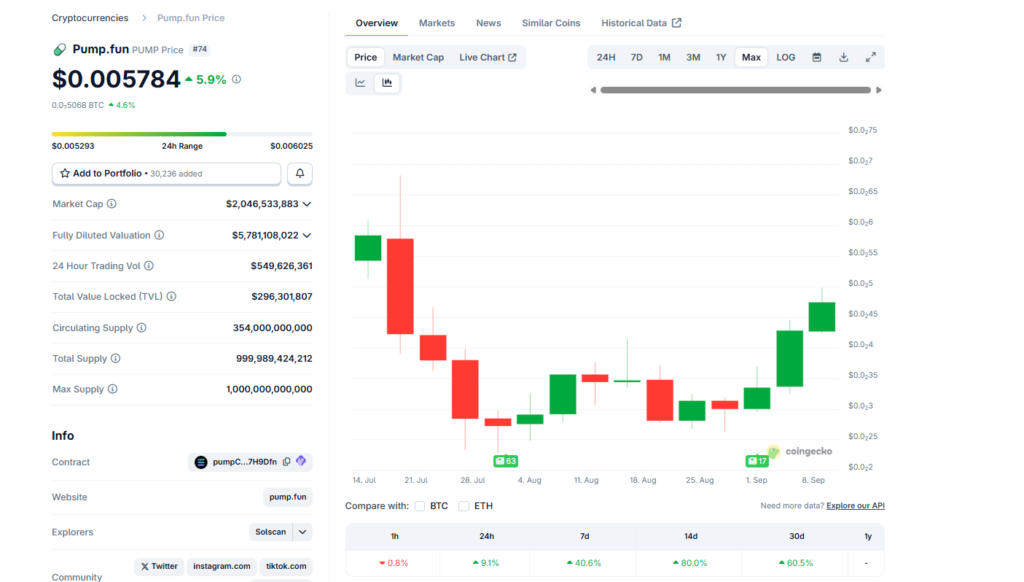Switch to the Markets tab
The height and width of the screenshot is (582, 1024).
(436, 22)
